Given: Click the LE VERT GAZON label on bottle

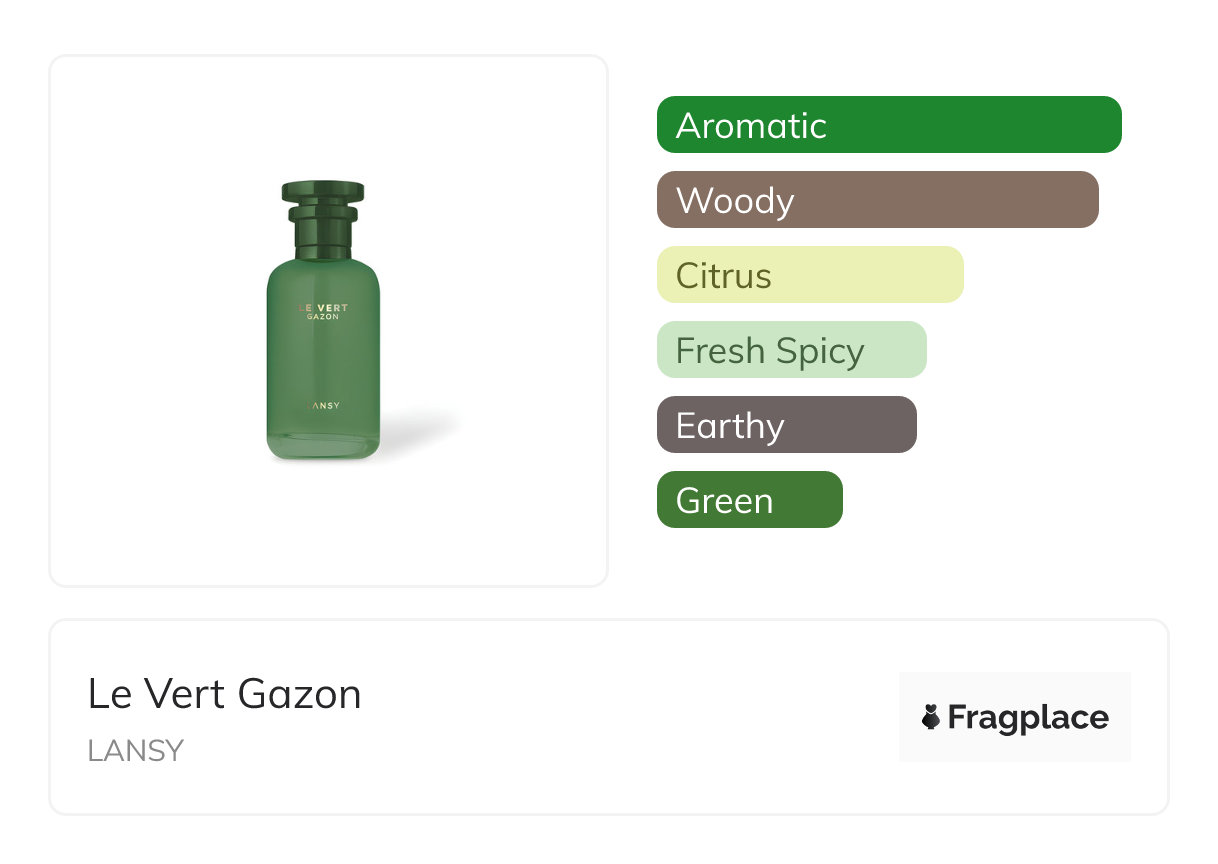Looking at the screenshot, I should pyautogui.click(x=323, y=312).
